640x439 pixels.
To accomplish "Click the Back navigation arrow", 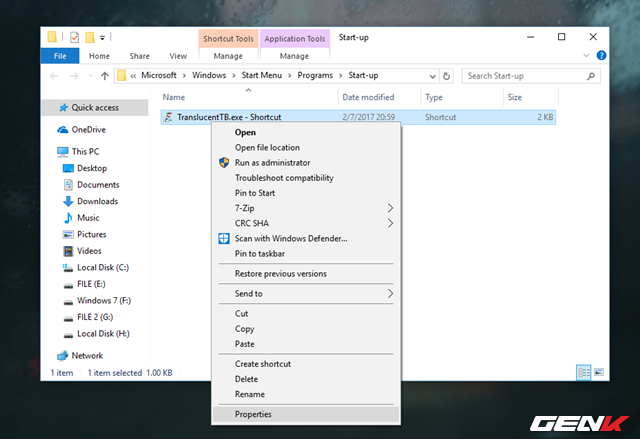I will click(x=55, y=75).
